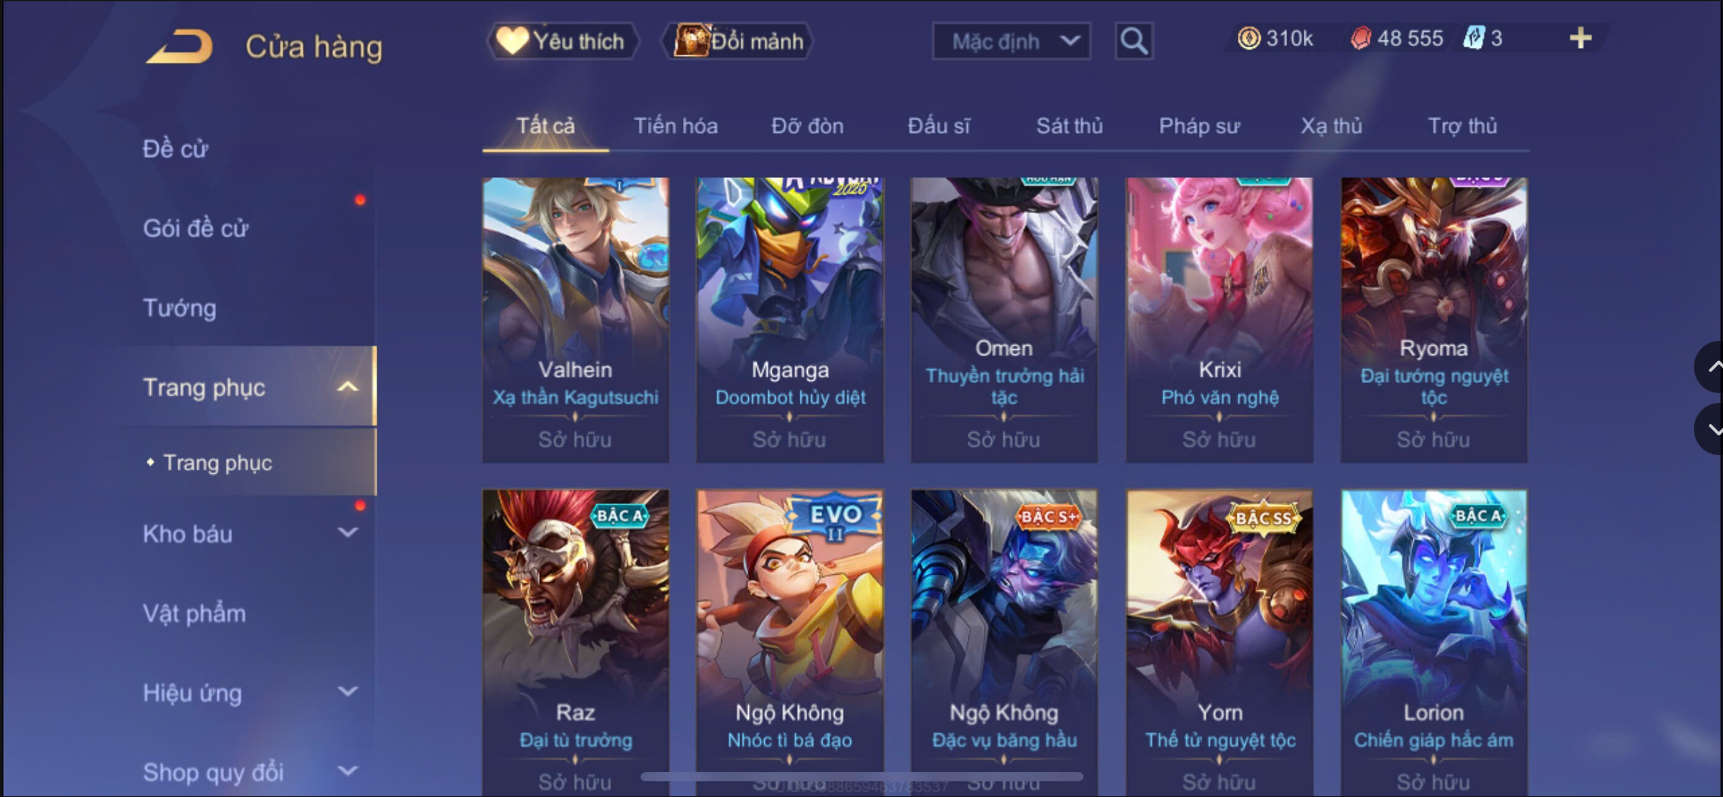Viewport: 1723px width, 797px height.
Task: Switch to the Tiến hóa tab
Action: (675, 126)
